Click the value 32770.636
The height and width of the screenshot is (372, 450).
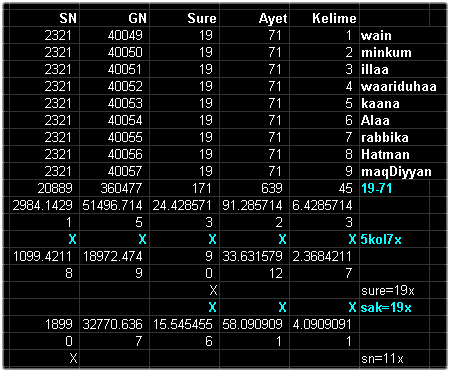click(x=112, y=324)
